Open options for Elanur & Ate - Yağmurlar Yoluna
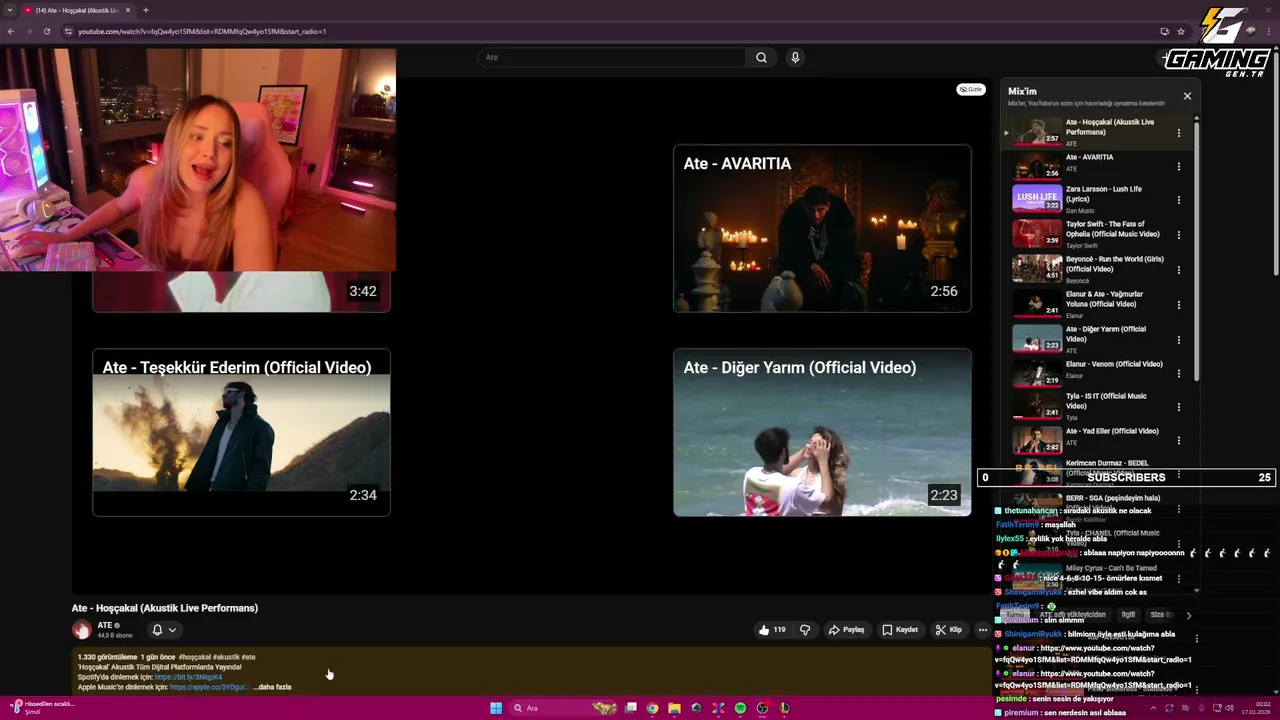The width and height of the screenshot is (1280, 720). pos(1178,304)
